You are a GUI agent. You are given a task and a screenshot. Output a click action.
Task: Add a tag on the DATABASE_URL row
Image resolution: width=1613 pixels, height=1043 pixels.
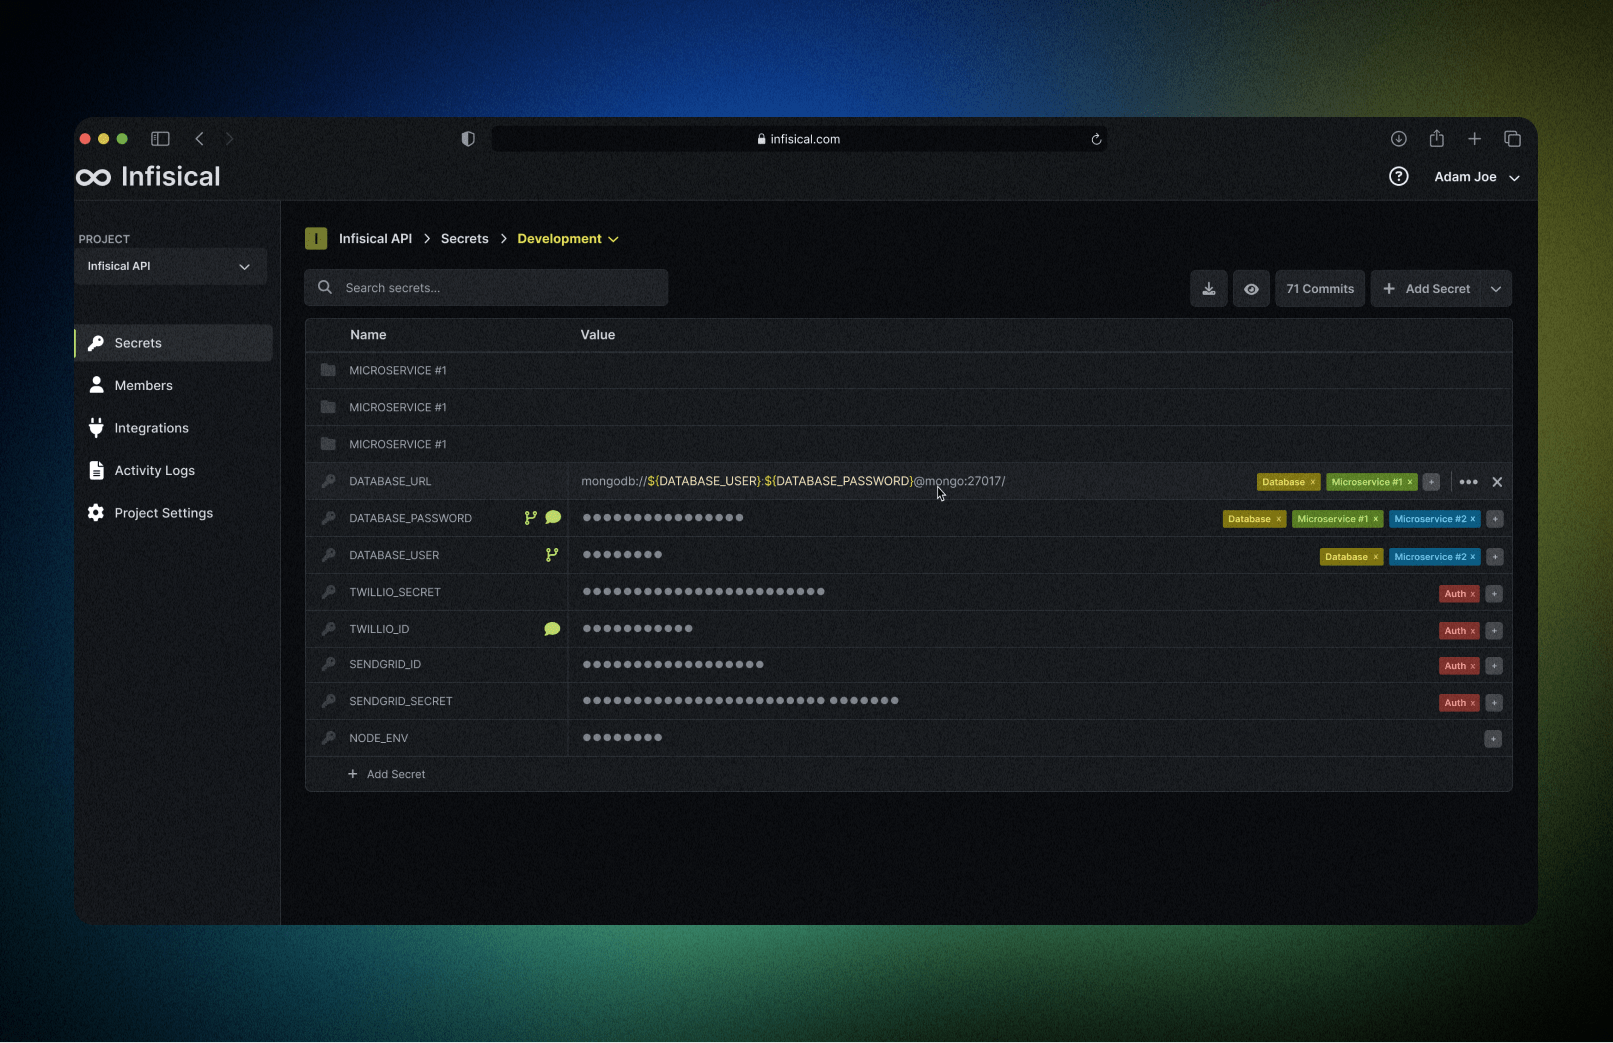[x=1431, y=482]
